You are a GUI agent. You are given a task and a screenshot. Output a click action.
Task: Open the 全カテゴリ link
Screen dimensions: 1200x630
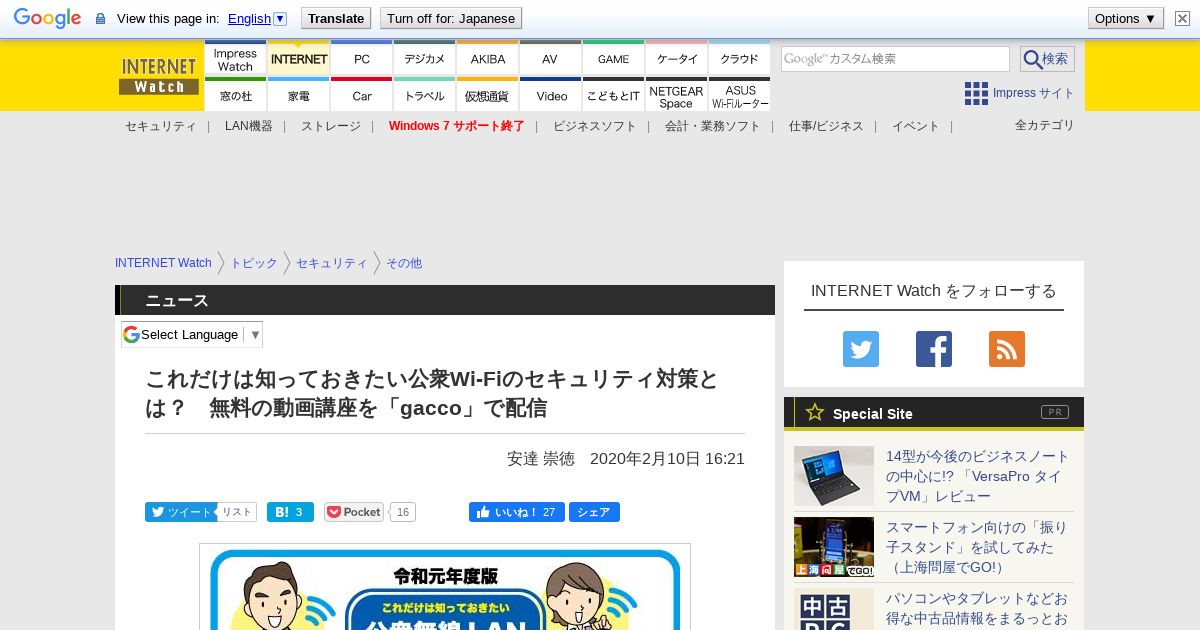click(x=1045, y=125)
